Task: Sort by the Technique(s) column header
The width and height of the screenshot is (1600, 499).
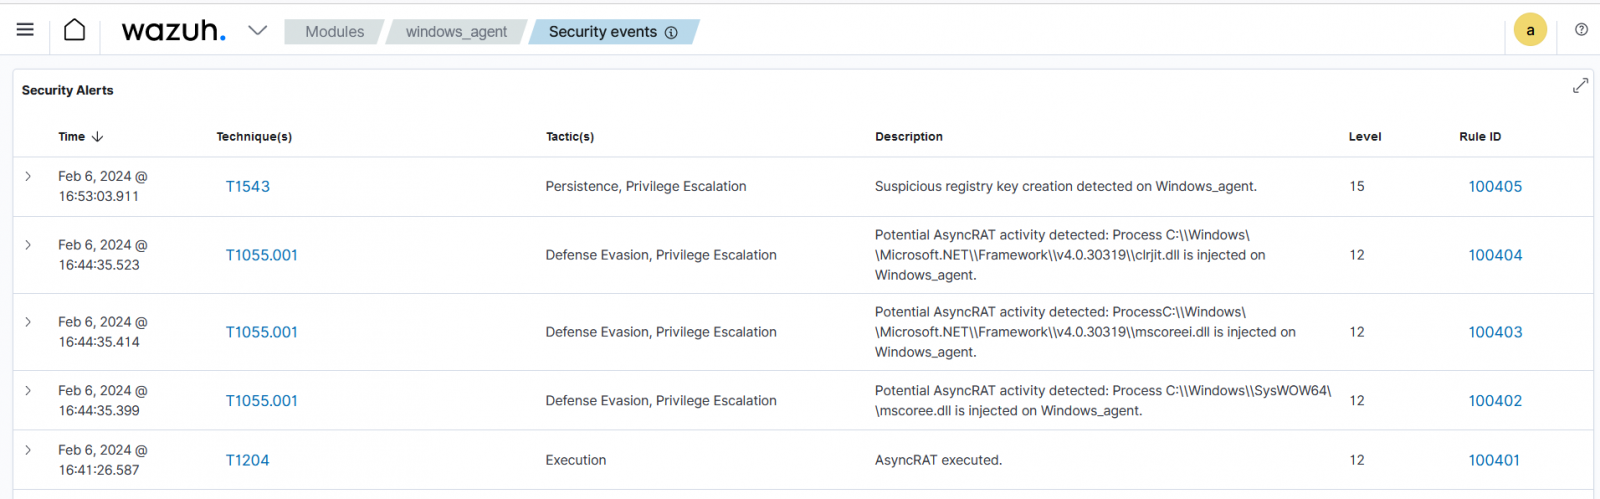Action: [x=254, y=137]
